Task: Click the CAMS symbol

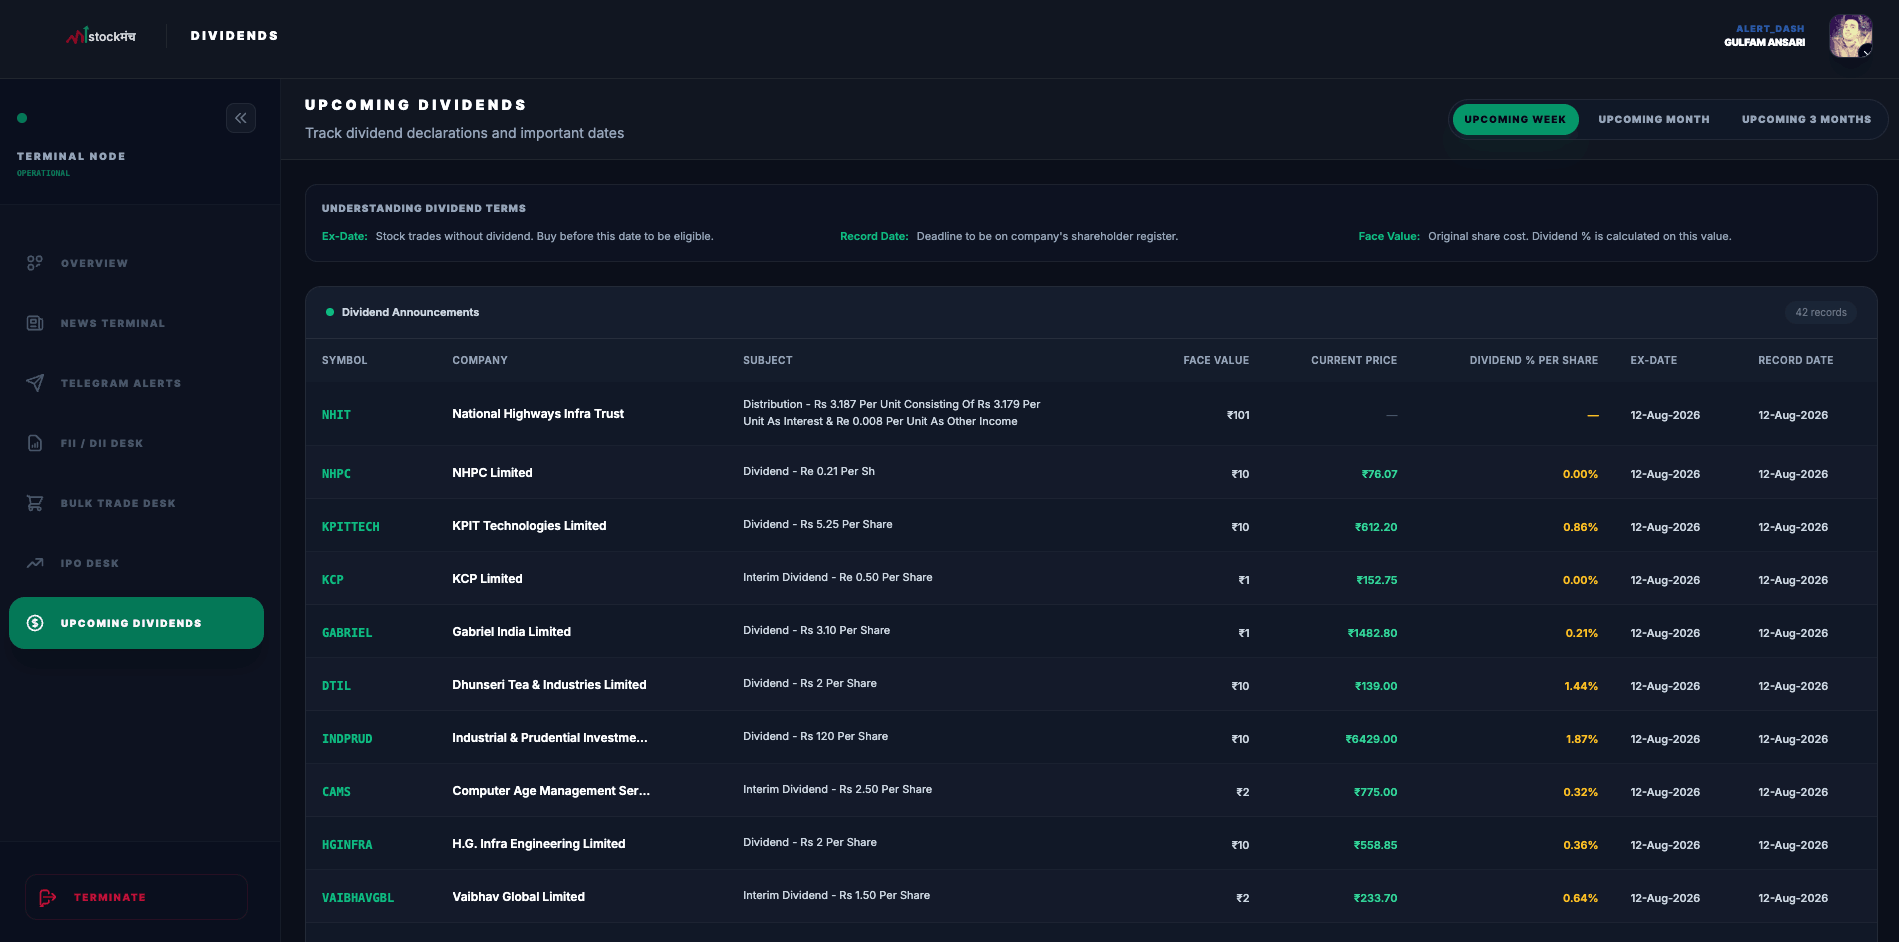Action: pyautogui.click(x=336, y=792)
